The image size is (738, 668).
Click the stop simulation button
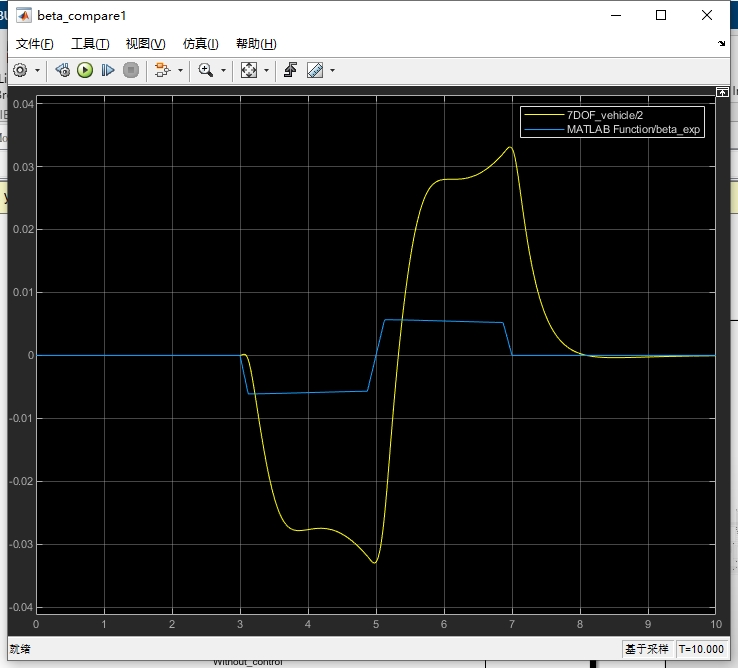click(131, 71)
